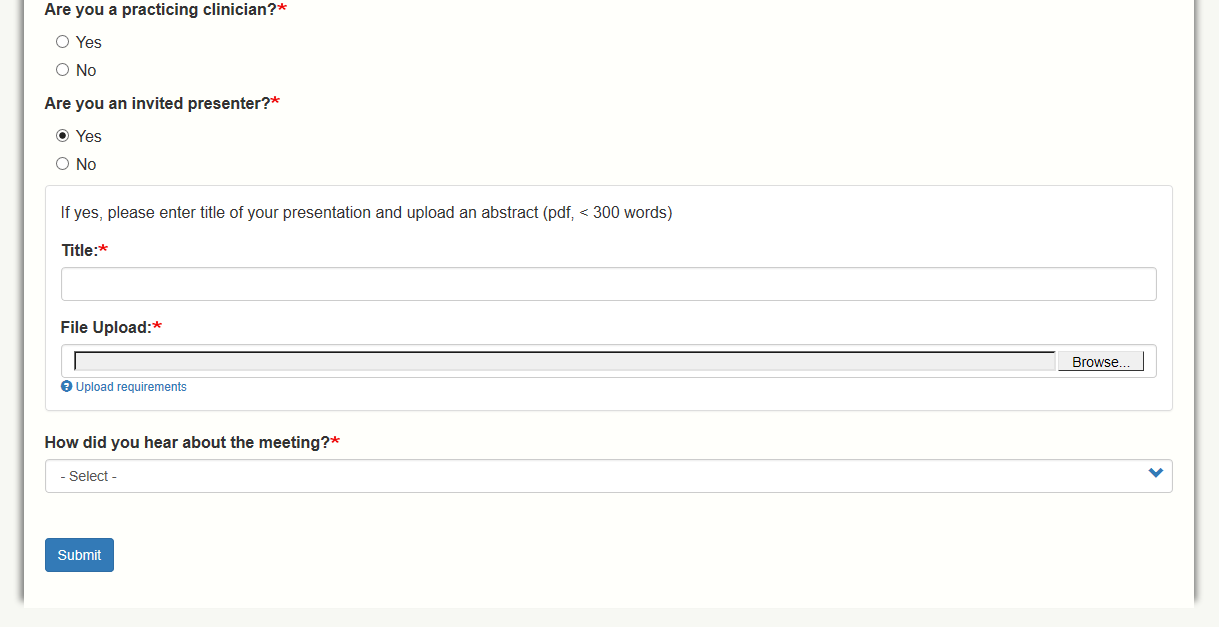The height and width of the screenshot is (627, 1219).
Task: Click the 'Are you an invited presenter?' question
Action: pyautogui.click(x=157, y=103)
